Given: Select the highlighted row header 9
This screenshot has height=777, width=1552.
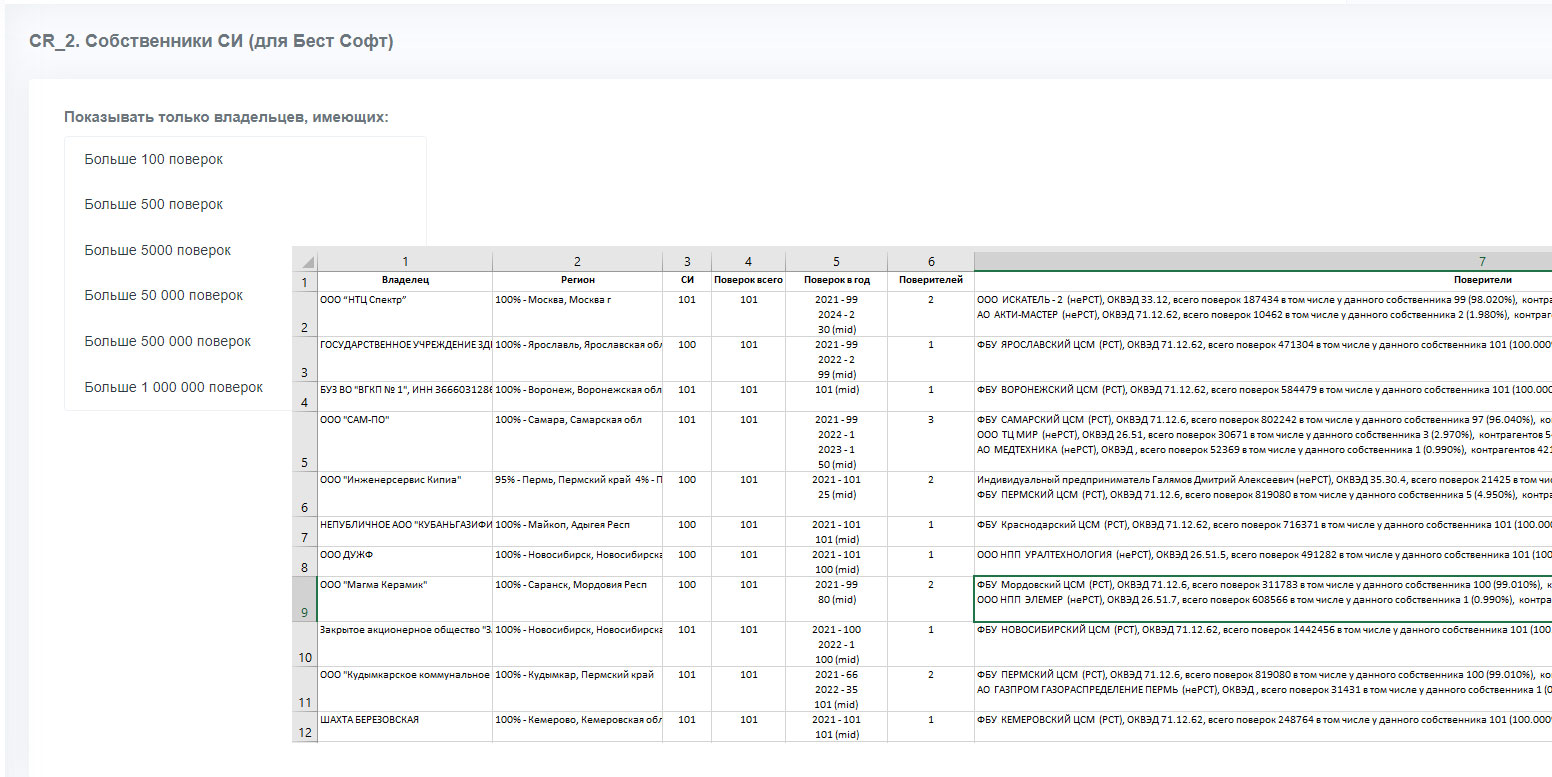Looking at the screenshot, I should coord(305,599).
